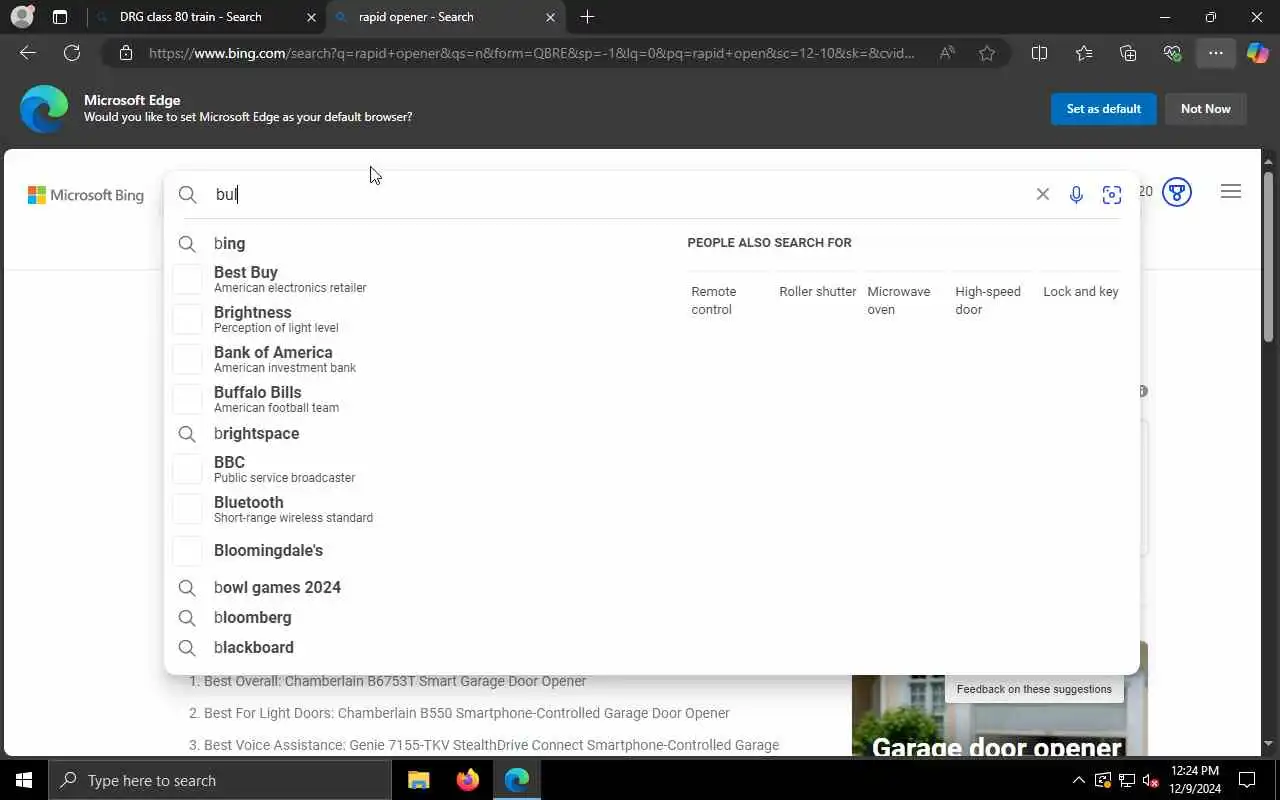Open Firefox from the taskbar
This screenshot has width=1280, height=800.
pyautogui.click(x=467, y=780)
